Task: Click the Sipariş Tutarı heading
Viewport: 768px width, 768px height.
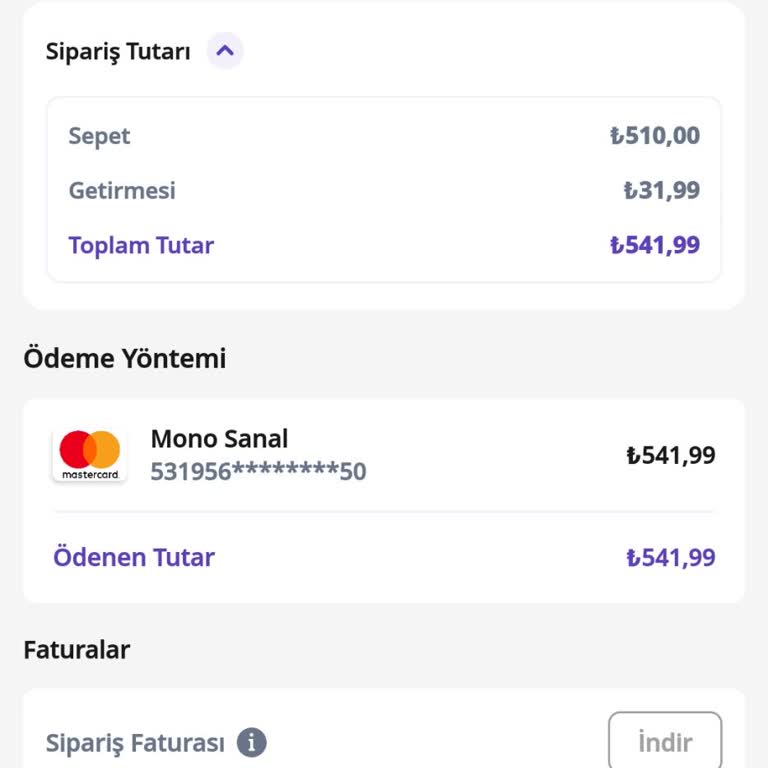Action: tap(118, 52)
